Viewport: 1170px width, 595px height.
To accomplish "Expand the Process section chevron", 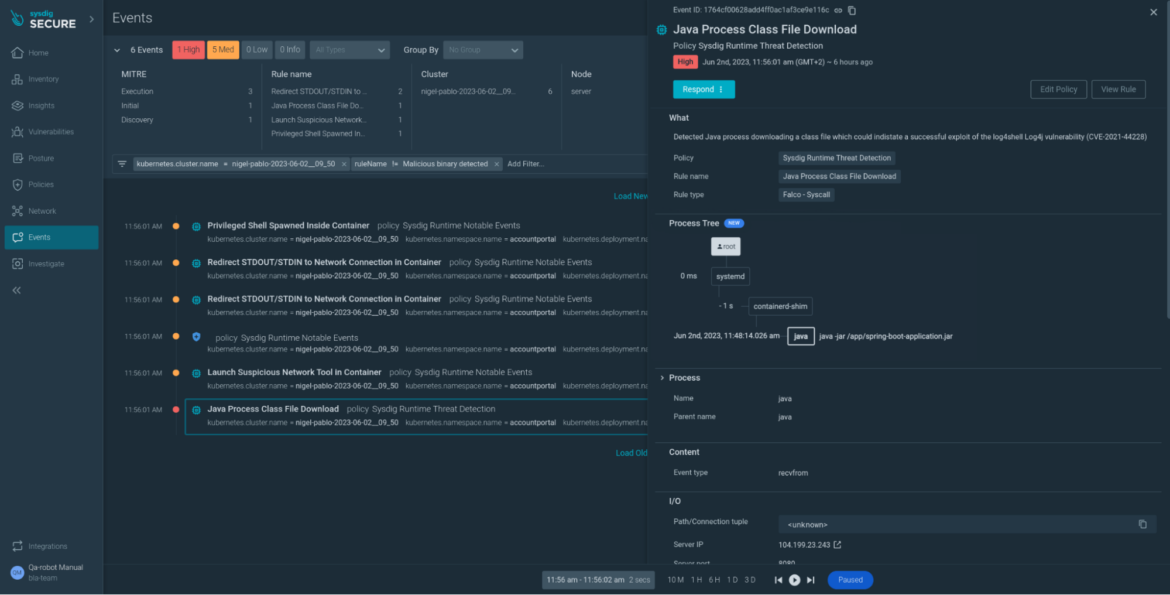I will coord(662,378).
